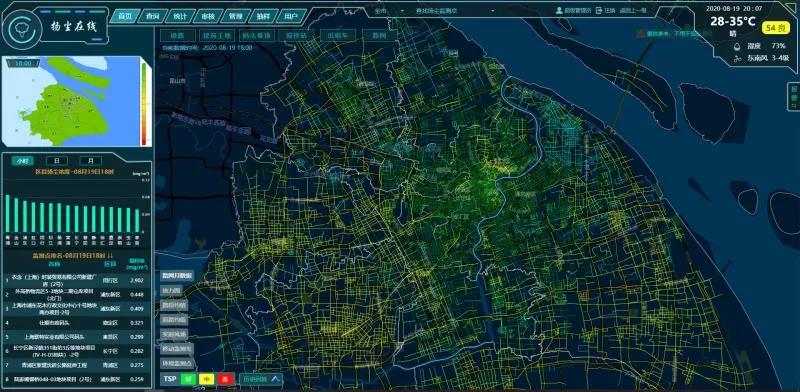The image size is (800, 392).
Task: Open the side tab on right map edge
Action: pyautogui.click(x=793, y=97)
